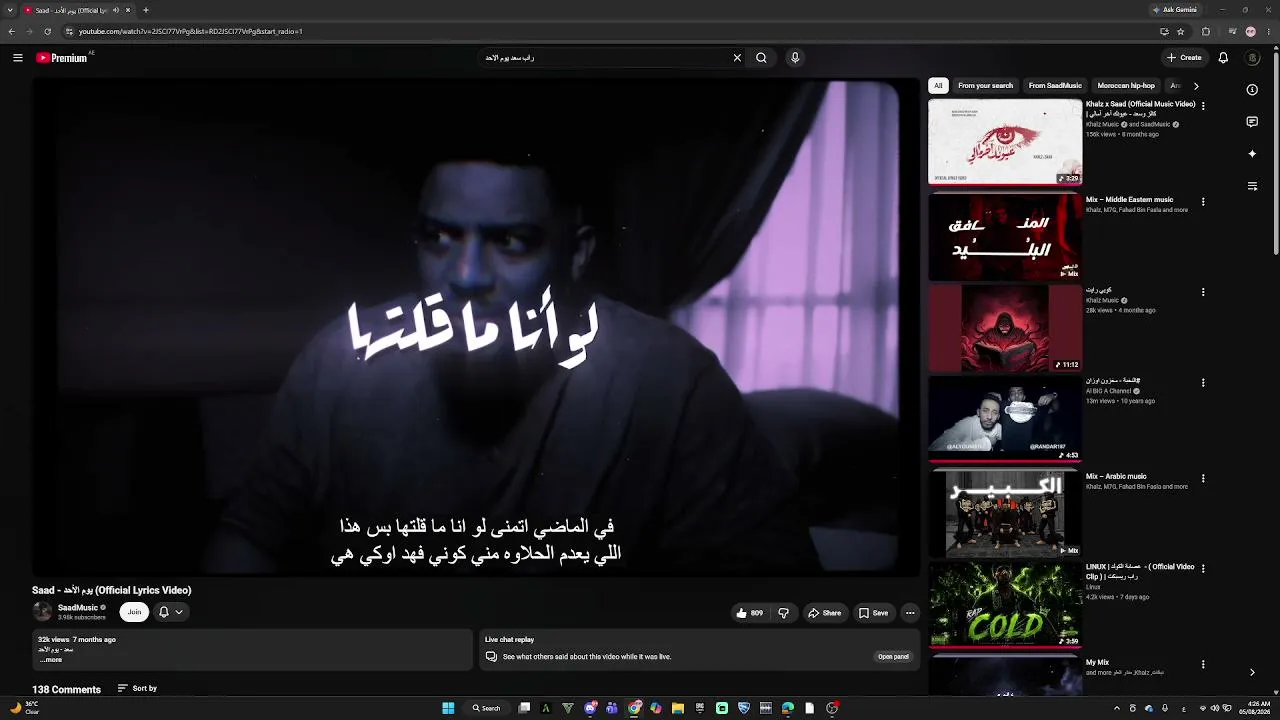Open the 11:12 Khalz Music video thumbnail
1280x720 pixels.
tap(1005, 328)
